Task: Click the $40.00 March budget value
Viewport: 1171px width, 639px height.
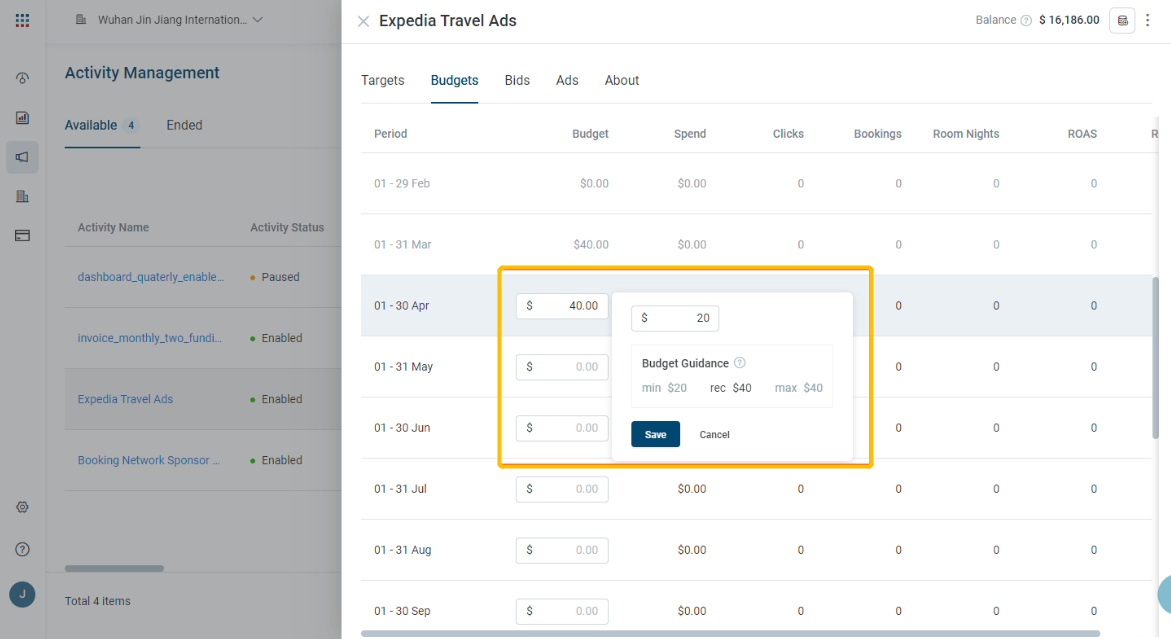Action: [x=591, y=245]
